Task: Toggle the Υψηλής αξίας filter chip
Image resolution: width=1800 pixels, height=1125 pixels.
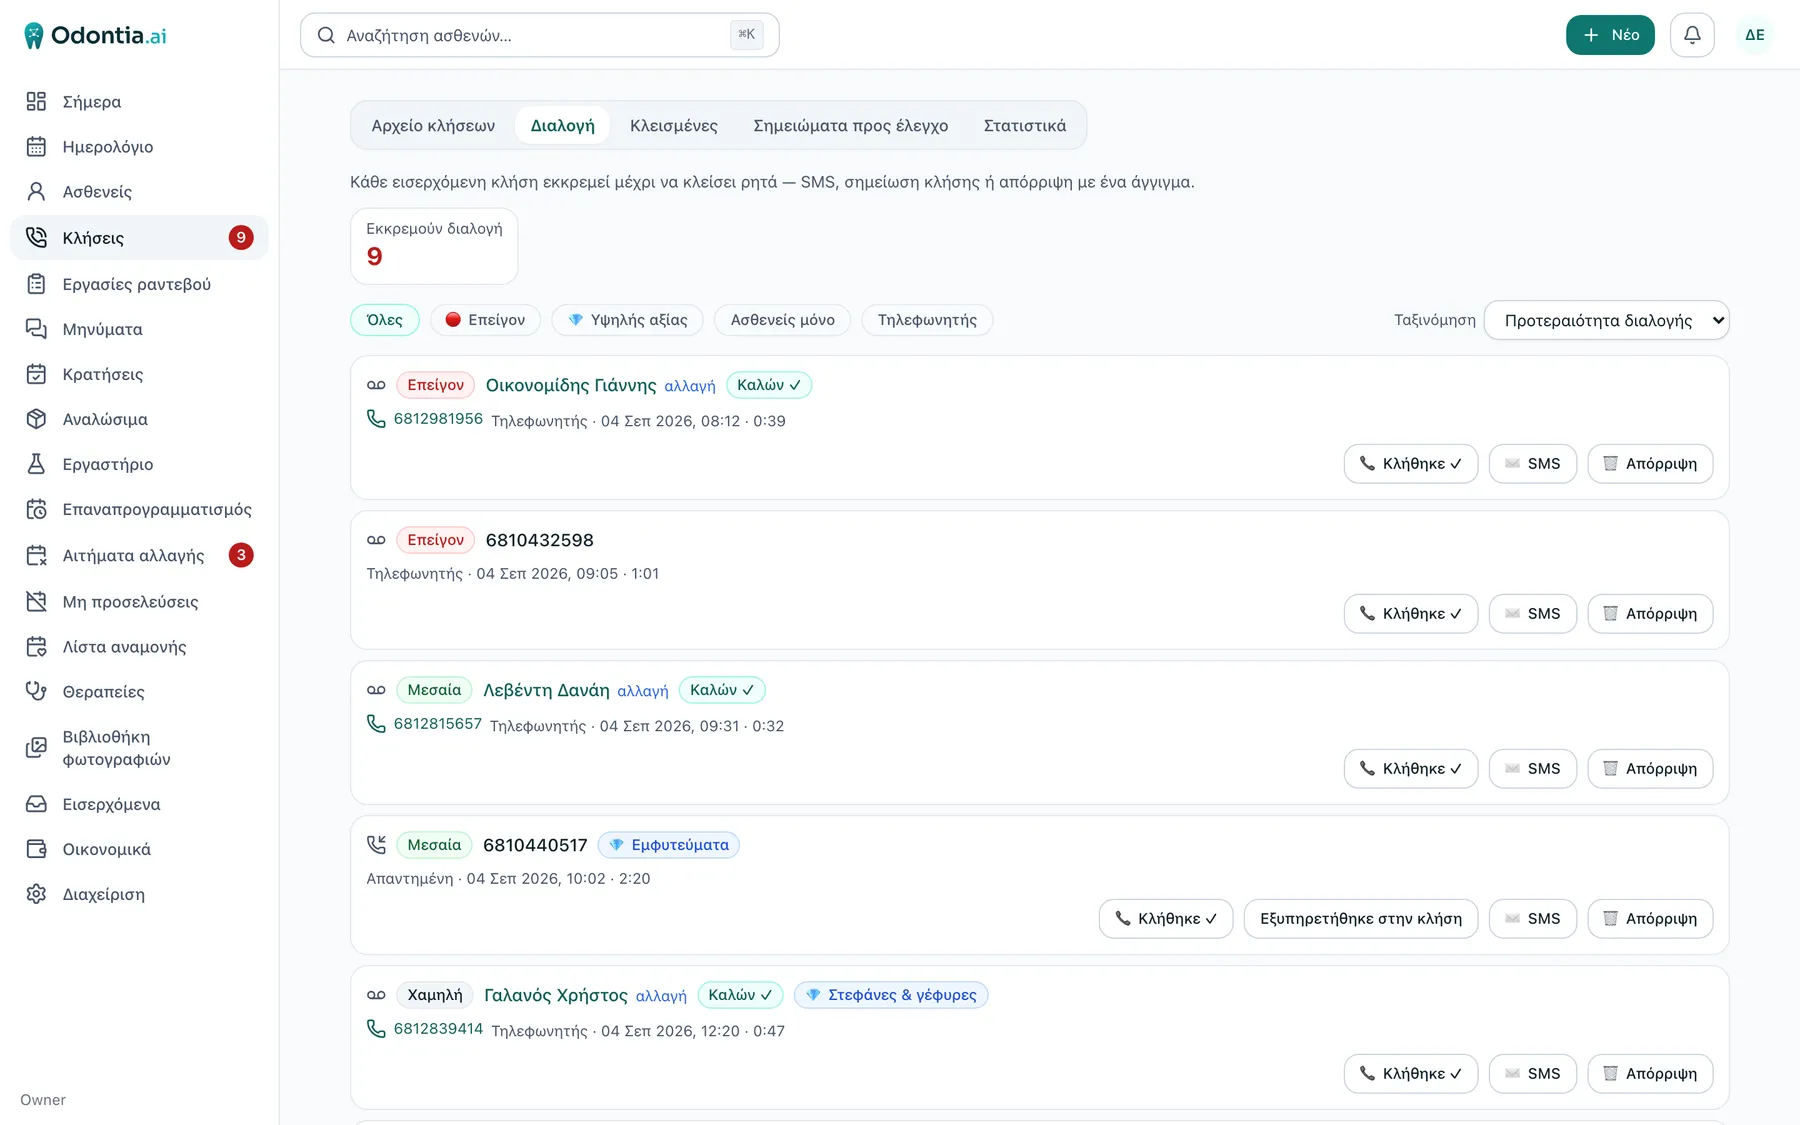Action: [627, 320]
